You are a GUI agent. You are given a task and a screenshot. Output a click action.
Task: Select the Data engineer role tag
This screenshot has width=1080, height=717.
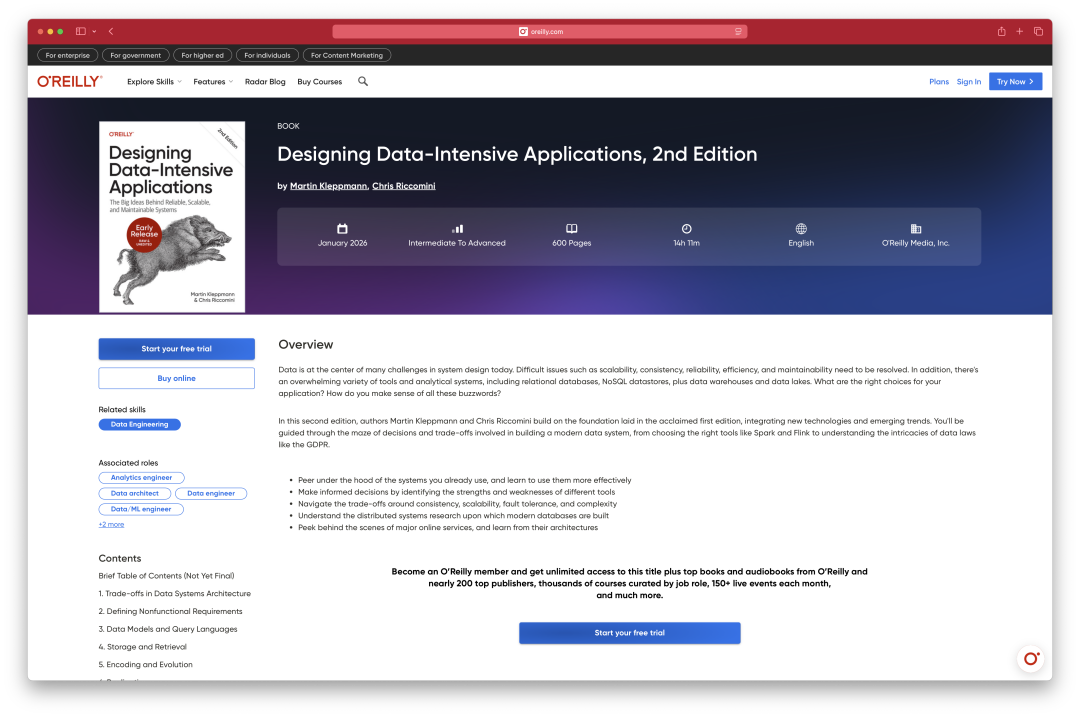point(211,493)
